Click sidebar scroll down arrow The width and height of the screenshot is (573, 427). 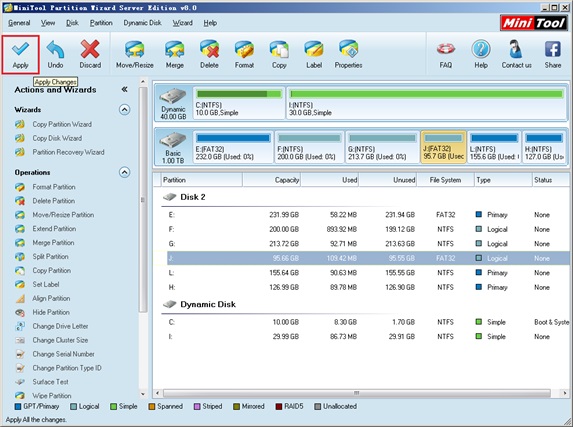tap(143, 394)
